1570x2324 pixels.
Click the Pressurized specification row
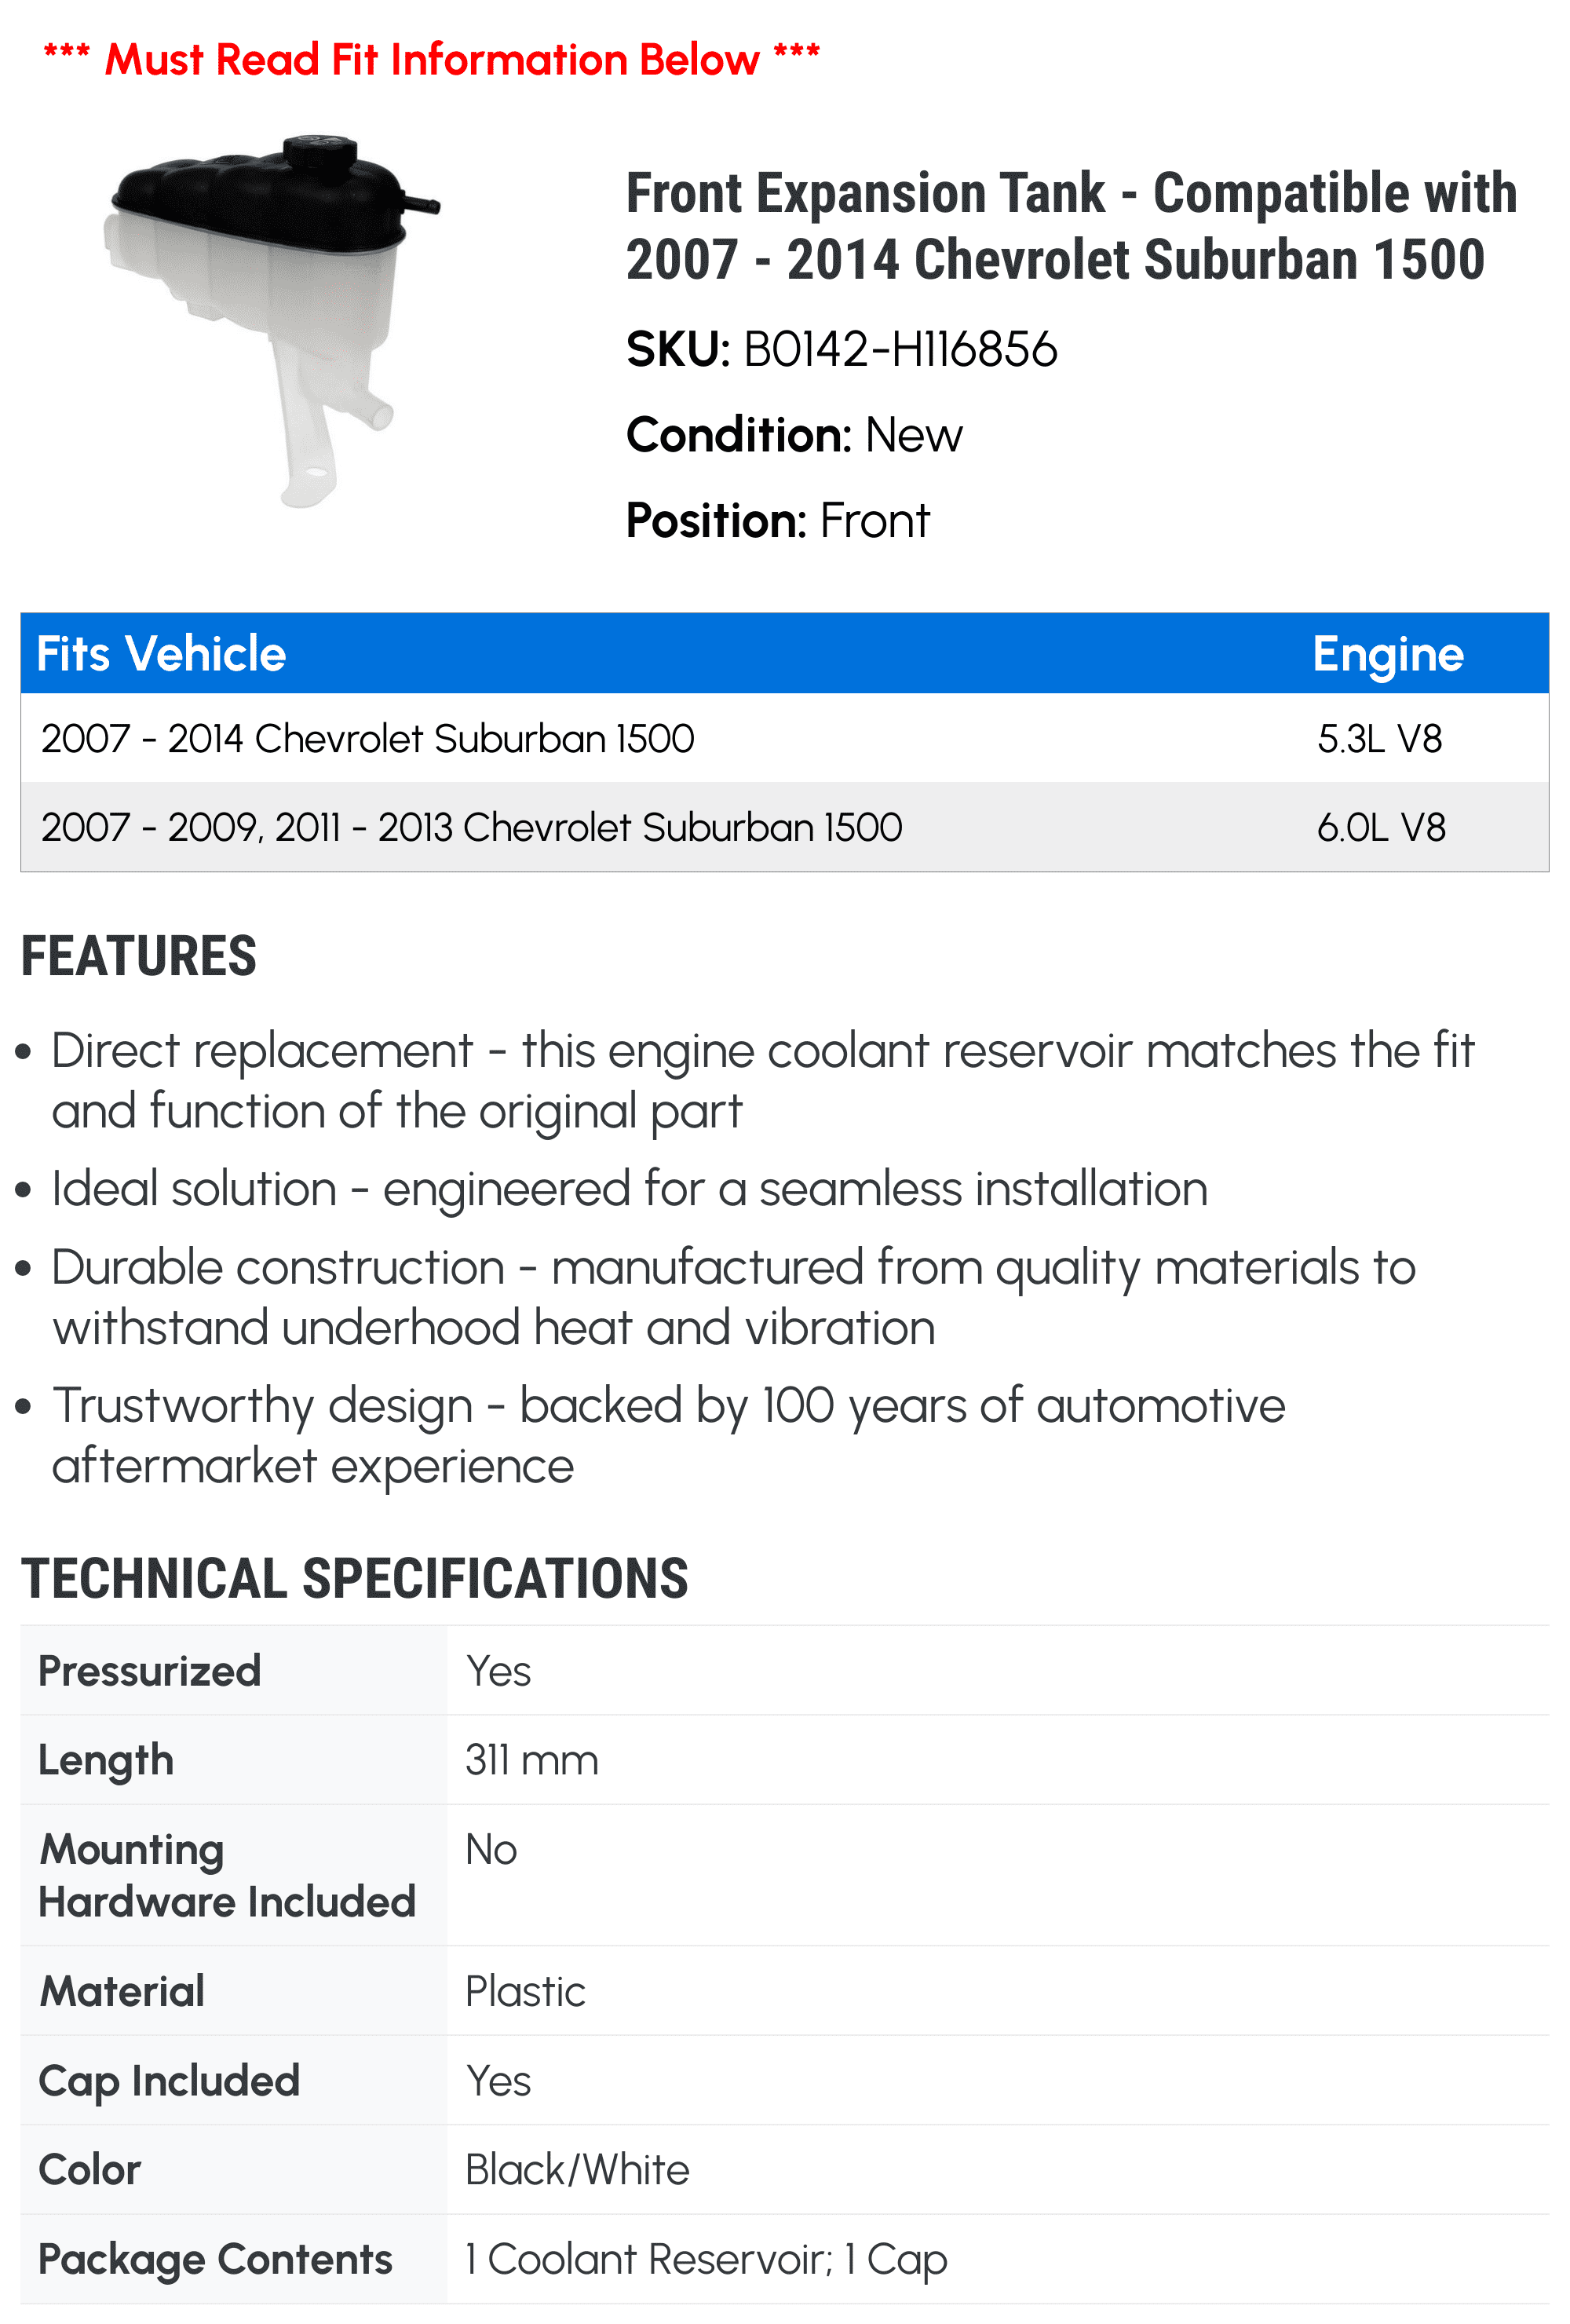[x=785, y=1671]
